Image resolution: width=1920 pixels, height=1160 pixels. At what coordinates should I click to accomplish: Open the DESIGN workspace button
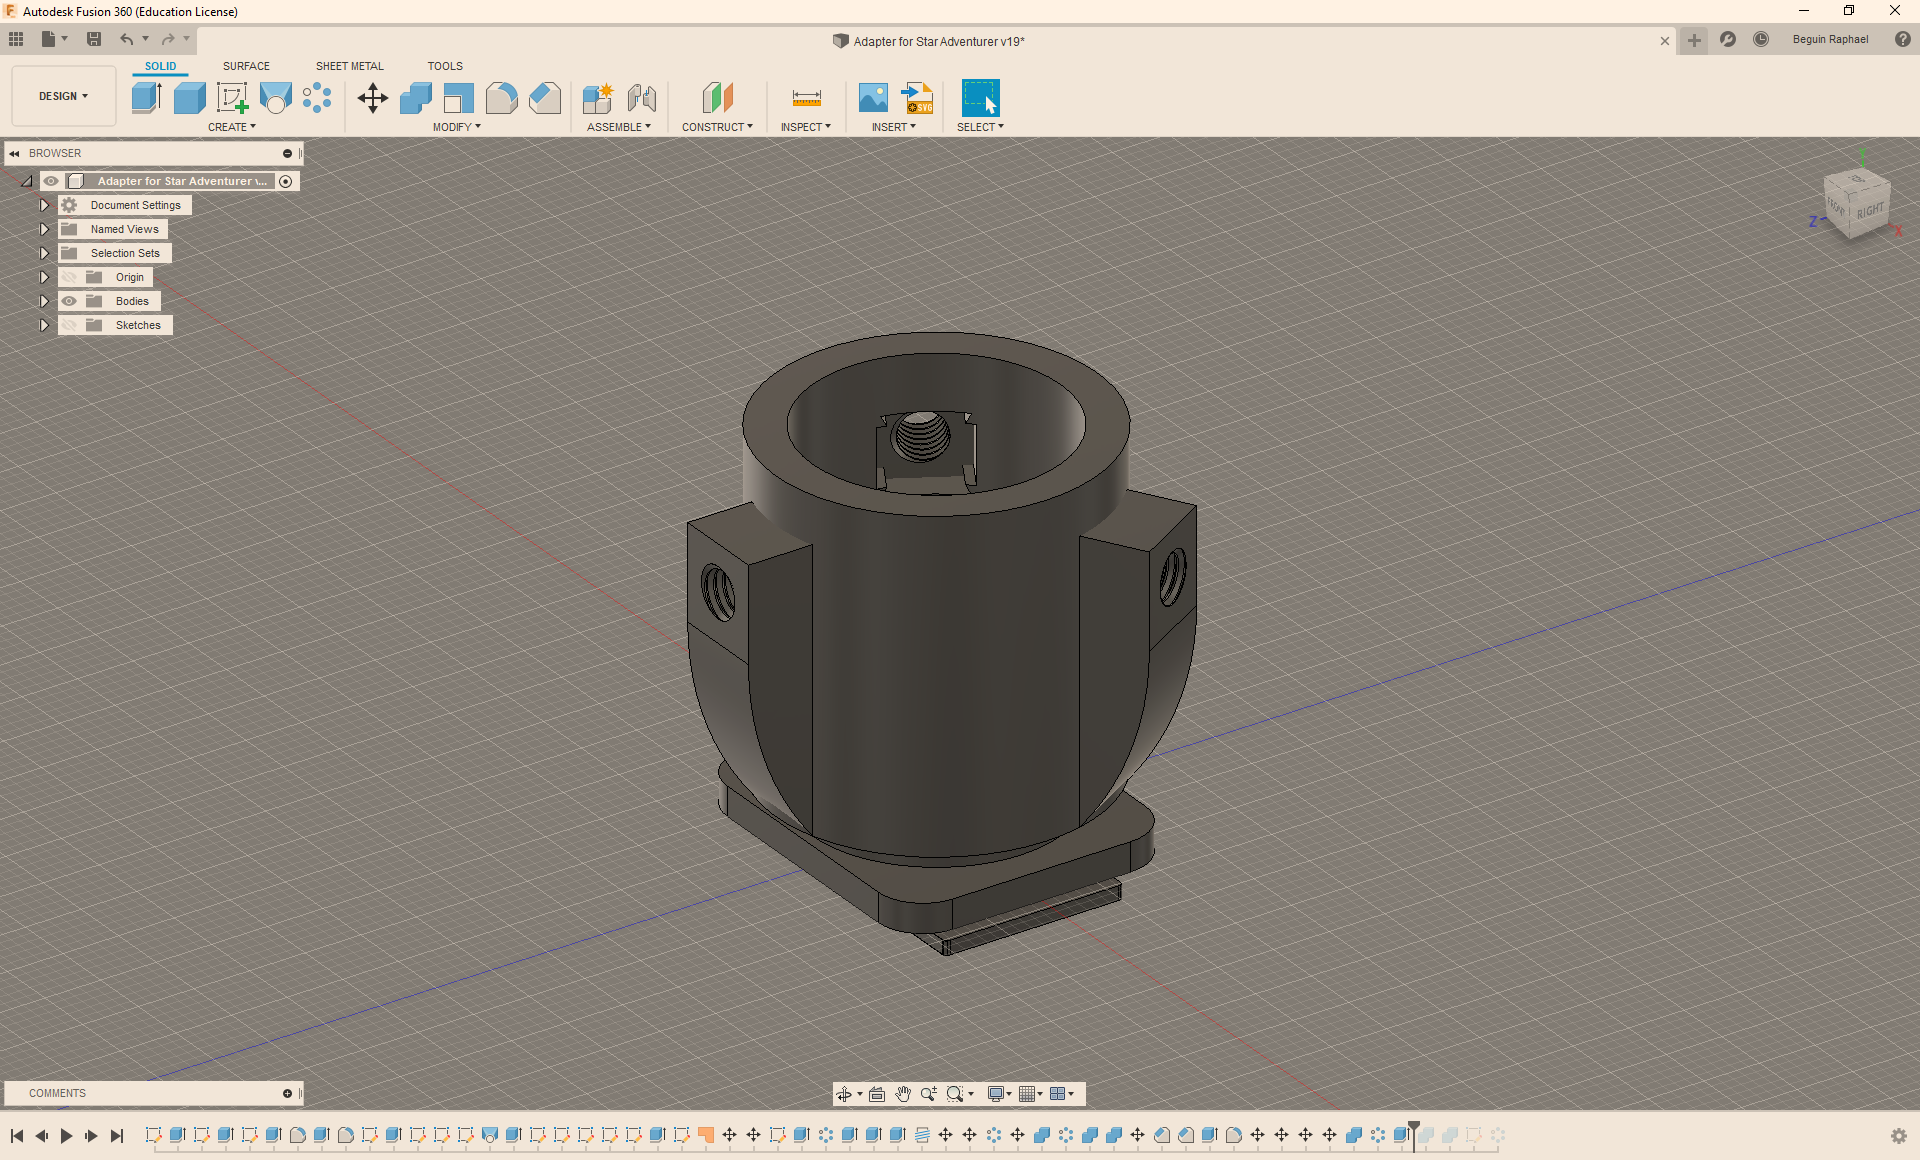(x=63, y=96)
